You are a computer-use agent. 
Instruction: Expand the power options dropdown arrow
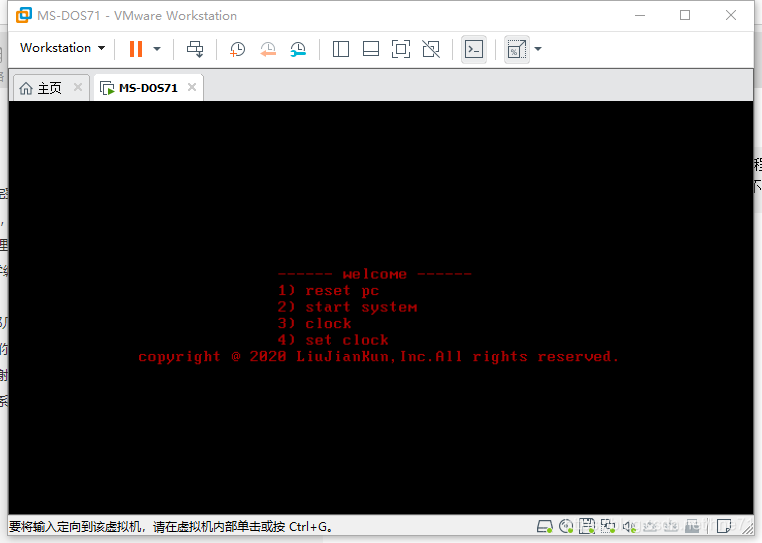click(x=157, y=49)
